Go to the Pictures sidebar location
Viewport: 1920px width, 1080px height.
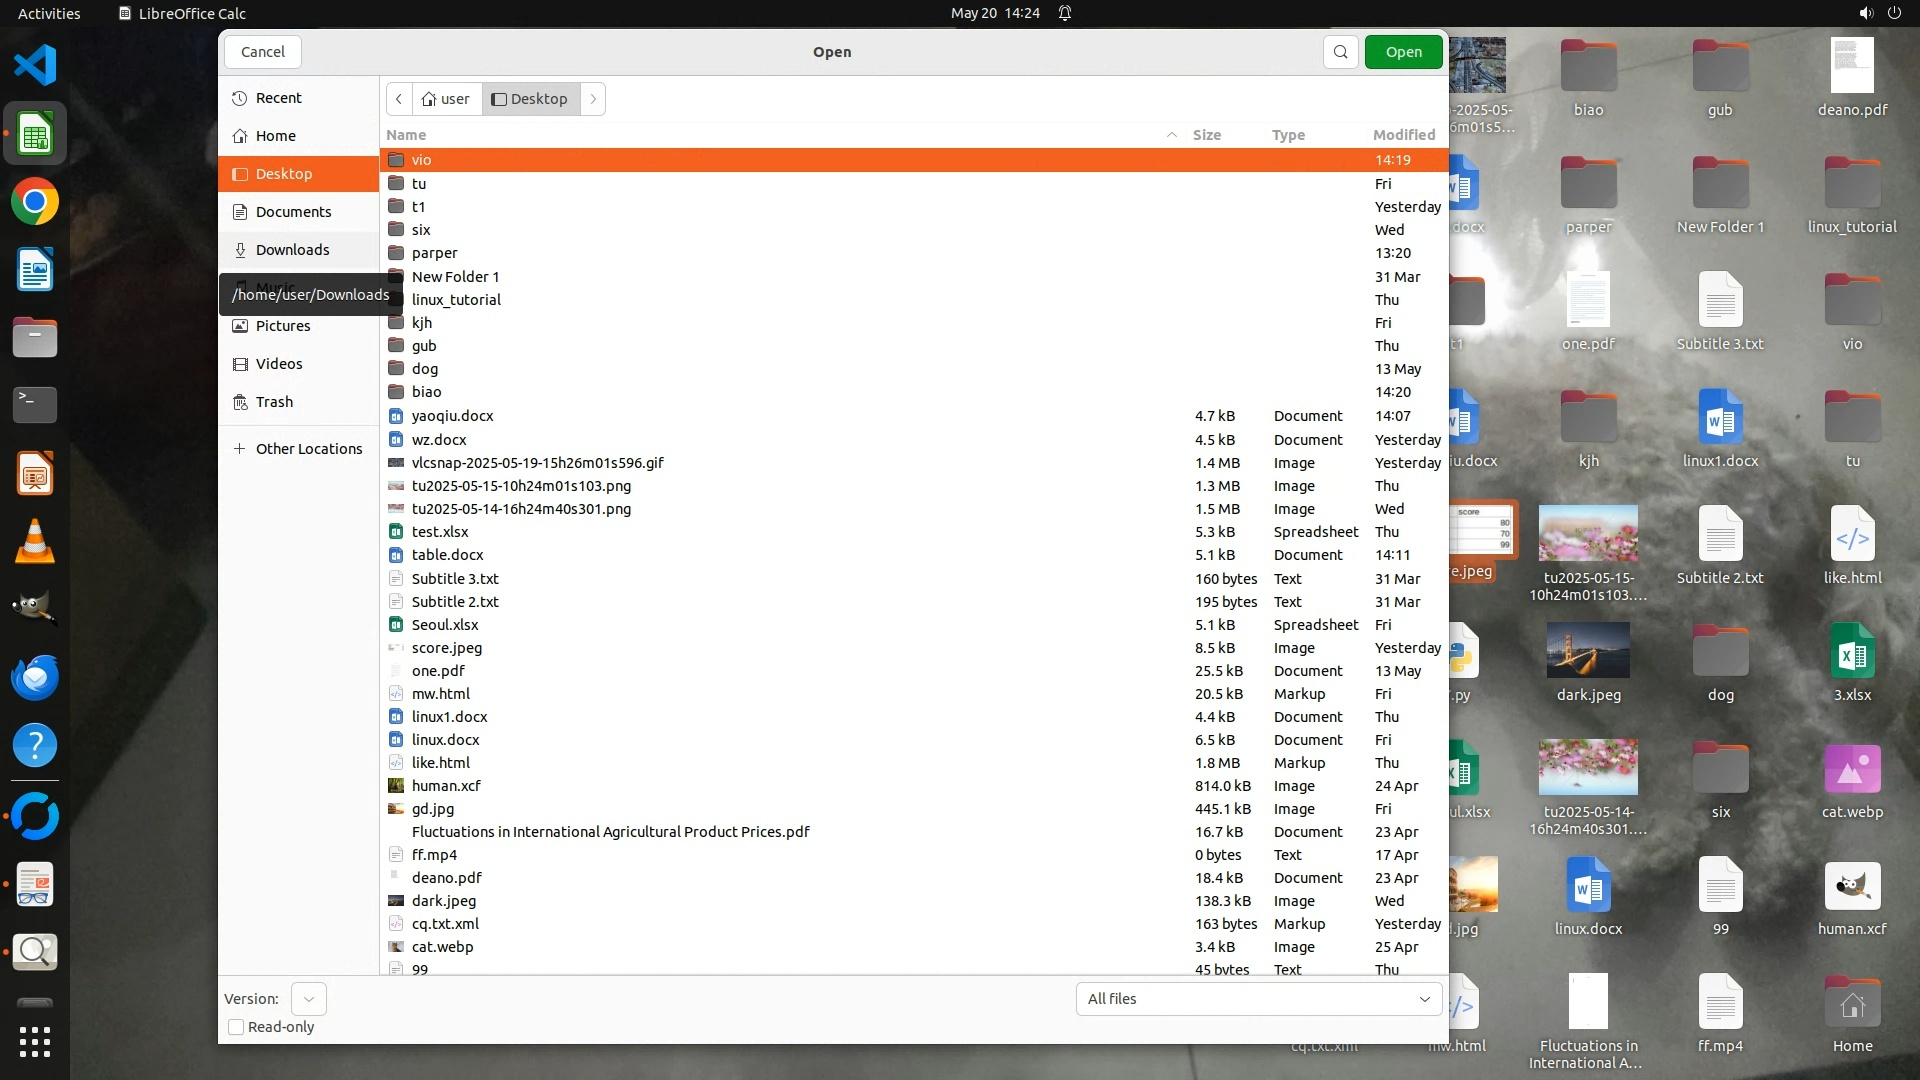coord(283,326)
